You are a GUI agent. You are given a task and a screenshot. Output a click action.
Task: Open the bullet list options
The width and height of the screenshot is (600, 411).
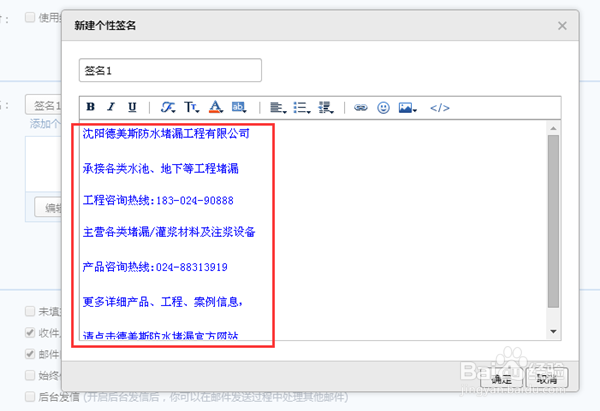pyautogui.click(x=302, y=108)
